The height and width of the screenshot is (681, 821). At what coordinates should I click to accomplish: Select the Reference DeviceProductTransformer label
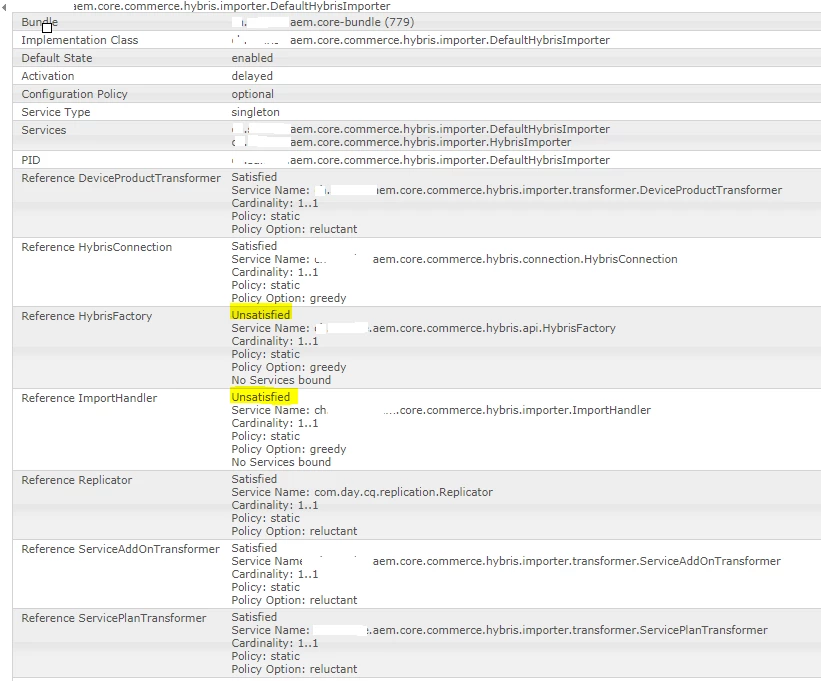121,178
